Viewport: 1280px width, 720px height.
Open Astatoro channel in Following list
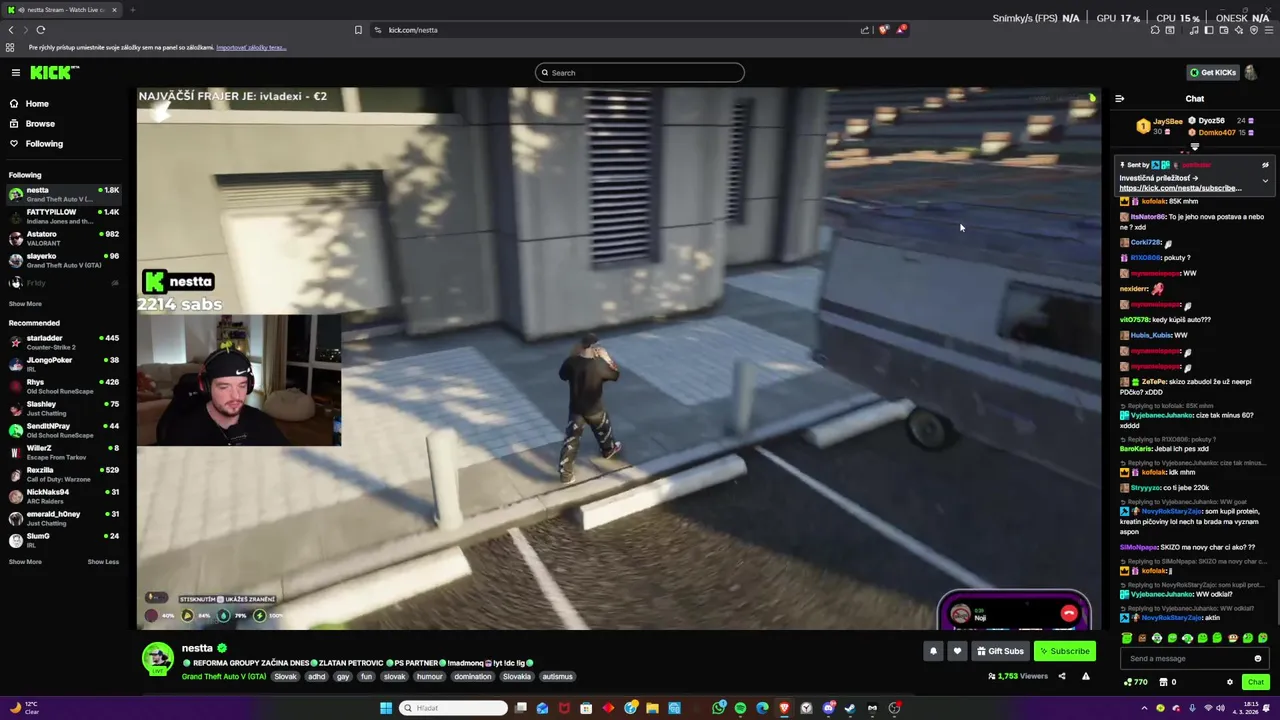coord(64,238)
